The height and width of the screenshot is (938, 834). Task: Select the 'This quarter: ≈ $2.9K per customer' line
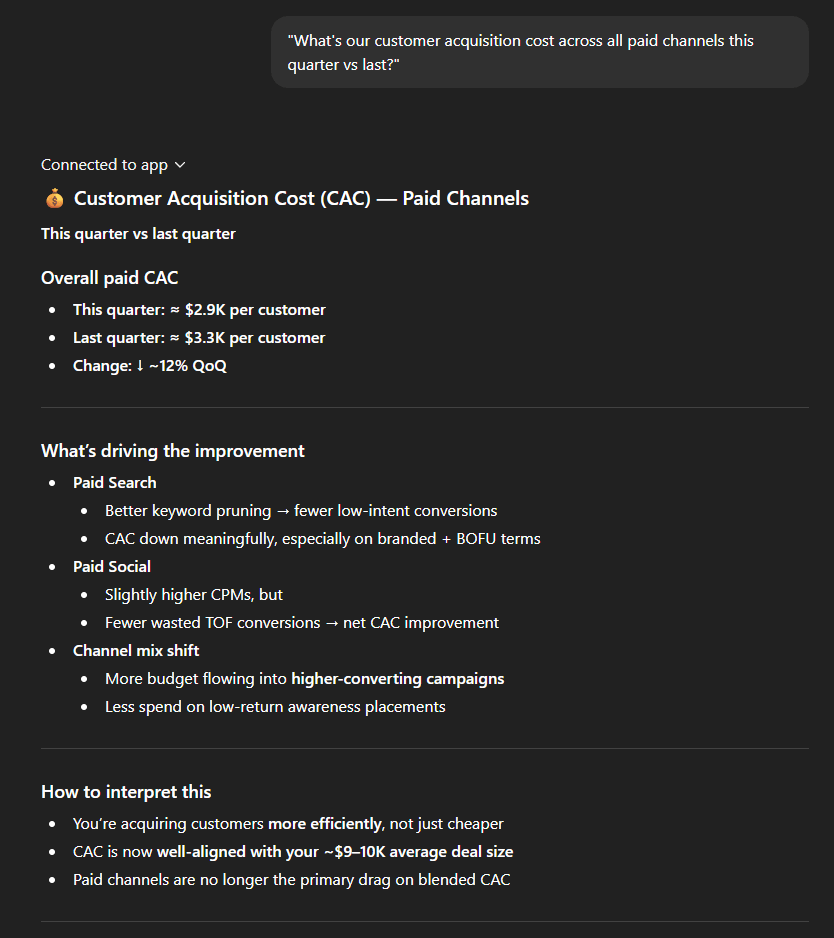pos(198,309)
